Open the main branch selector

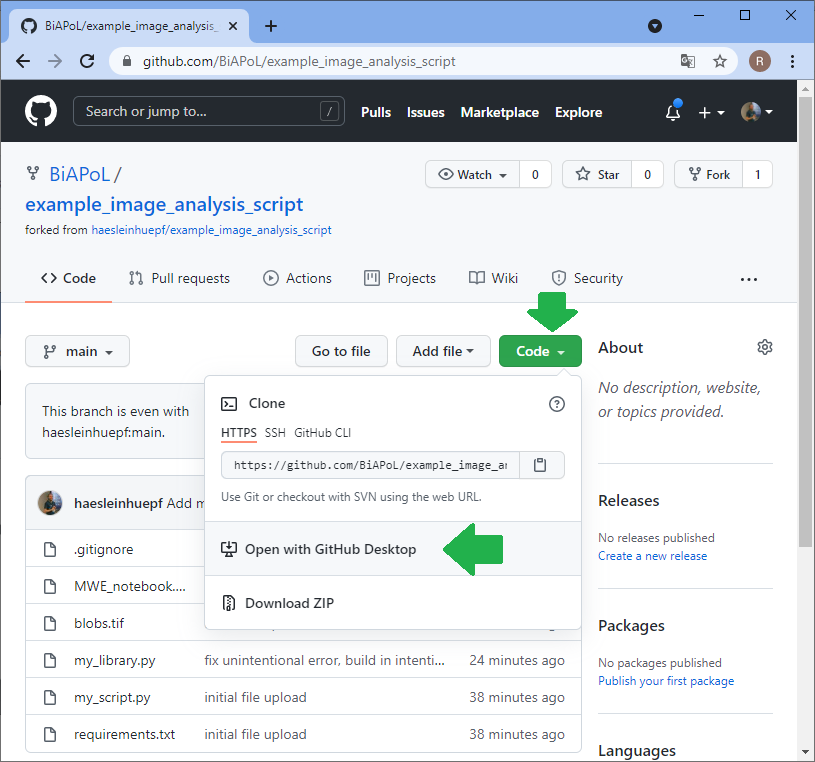click(77, 351)
